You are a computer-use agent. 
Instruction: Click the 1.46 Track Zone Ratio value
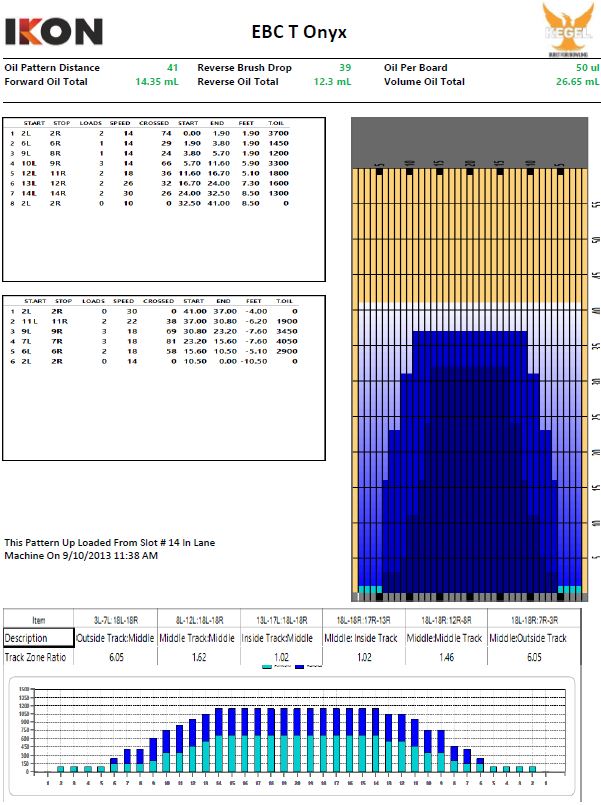[x=444, y=658]
